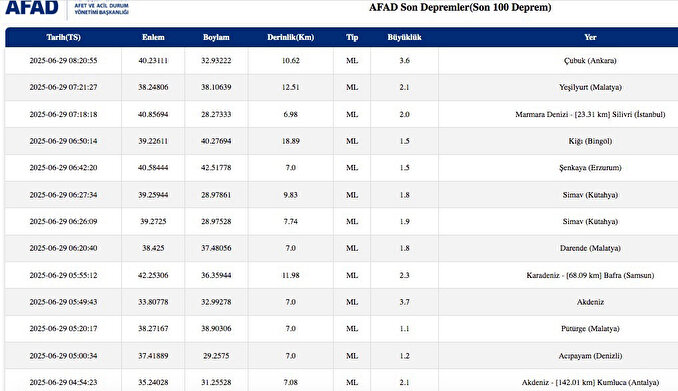
Task: Click latitude value 33.80778
Action: (153, 302)
